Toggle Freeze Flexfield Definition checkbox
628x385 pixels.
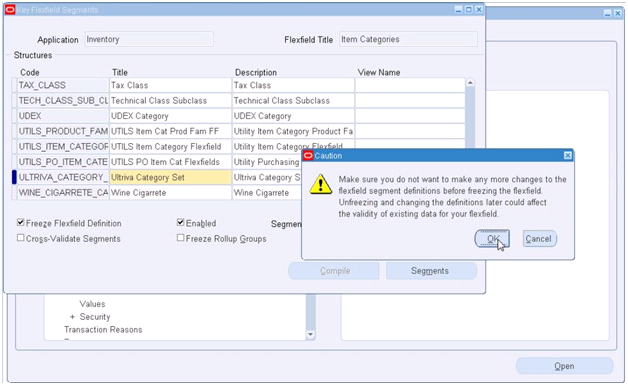(x=20, y=222)
